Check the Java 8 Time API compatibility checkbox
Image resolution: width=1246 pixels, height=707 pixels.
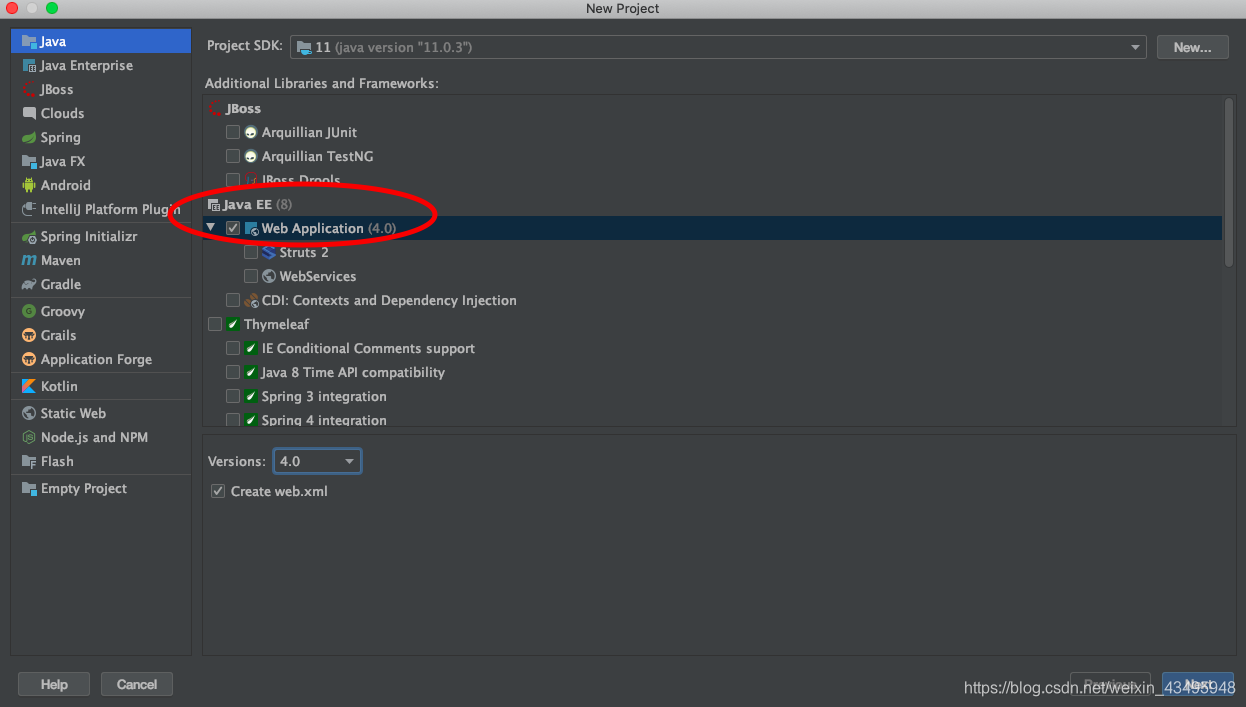pos(233,373)
